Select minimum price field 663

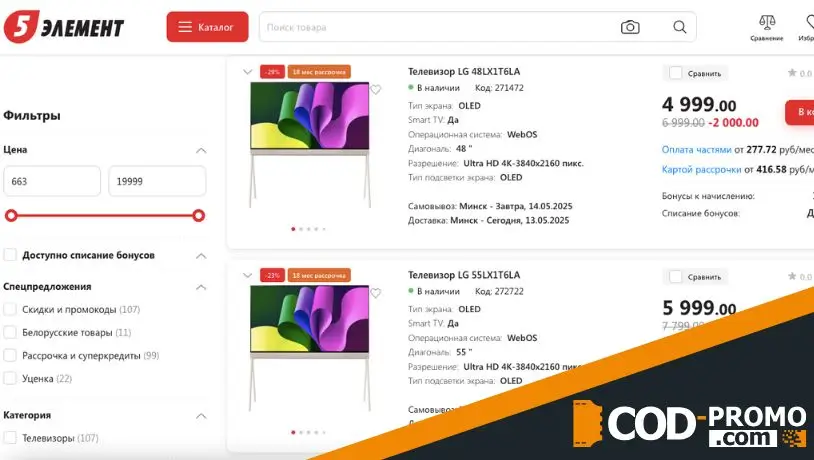52,181
